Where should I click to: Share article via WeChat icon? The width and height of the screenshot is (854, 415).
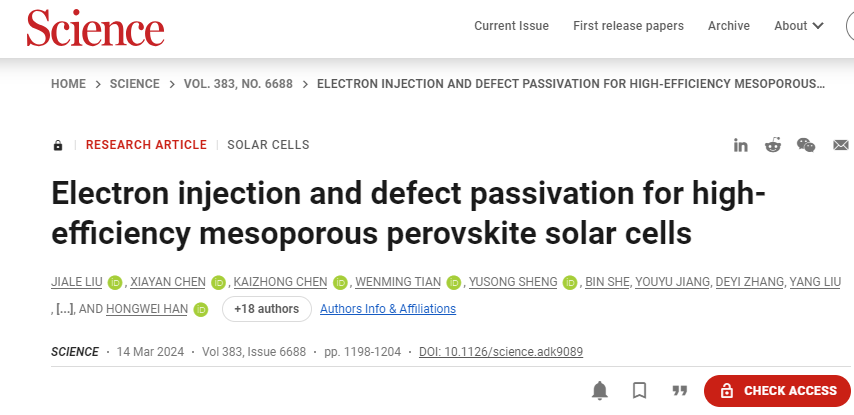click(x=806, y=145)
